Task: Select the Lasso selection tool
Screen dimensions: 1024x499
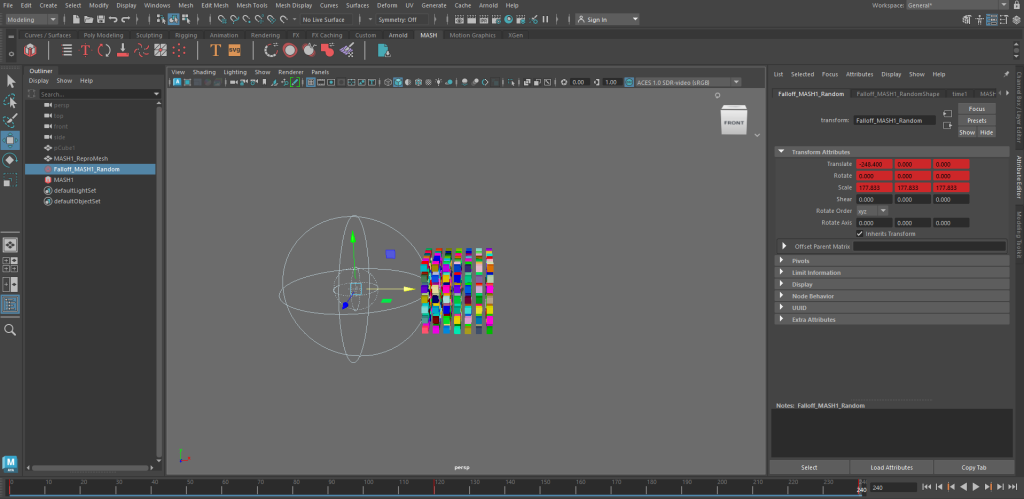Action: 10,101
